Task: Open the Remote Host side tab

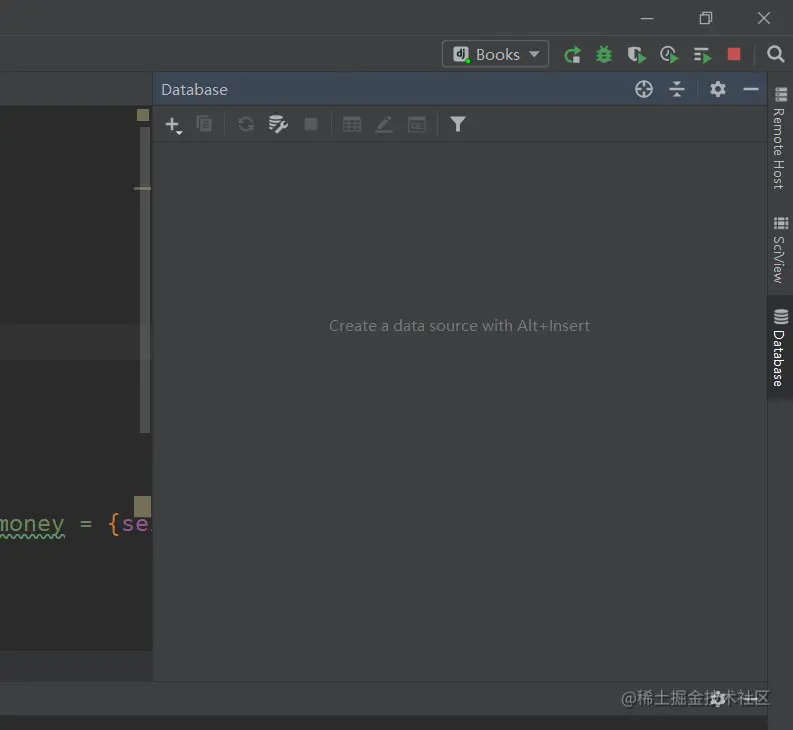Action: tap(780, 138)
